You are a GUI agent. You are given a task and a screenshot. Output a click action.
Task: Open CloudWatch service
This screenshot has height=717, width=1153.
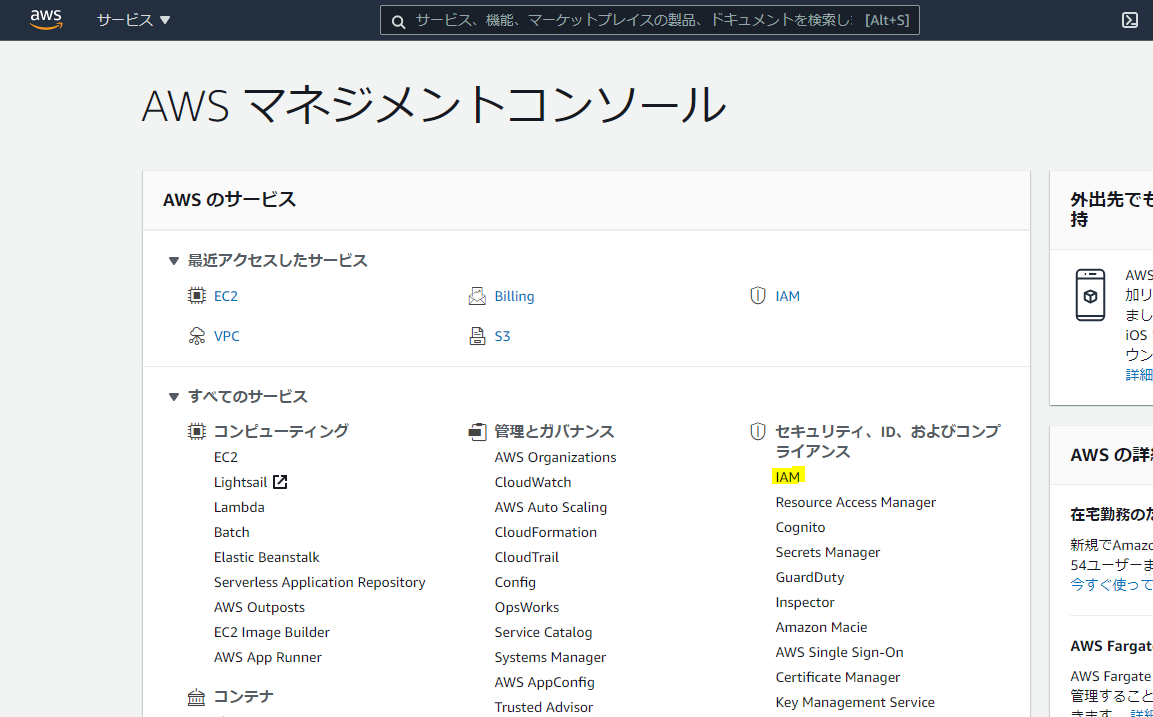click(x=533, y=482)
